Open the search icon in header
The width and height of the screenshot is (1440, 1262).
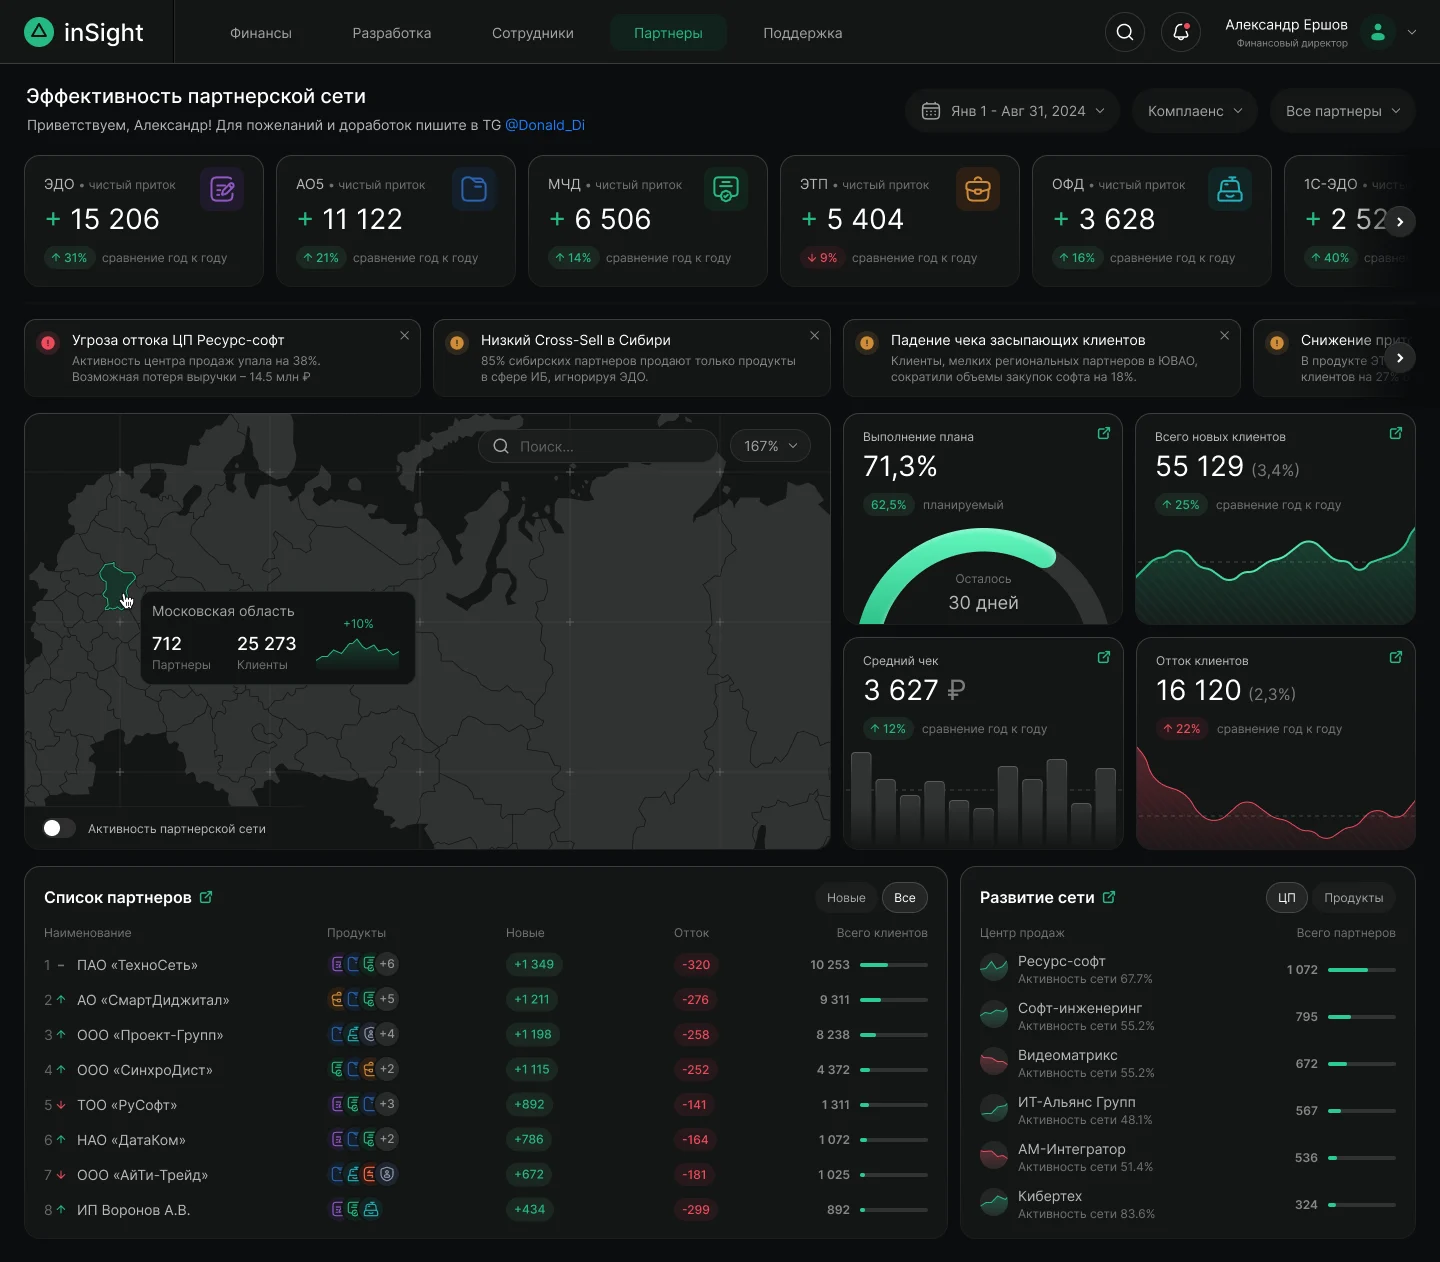pos(1125,32)
